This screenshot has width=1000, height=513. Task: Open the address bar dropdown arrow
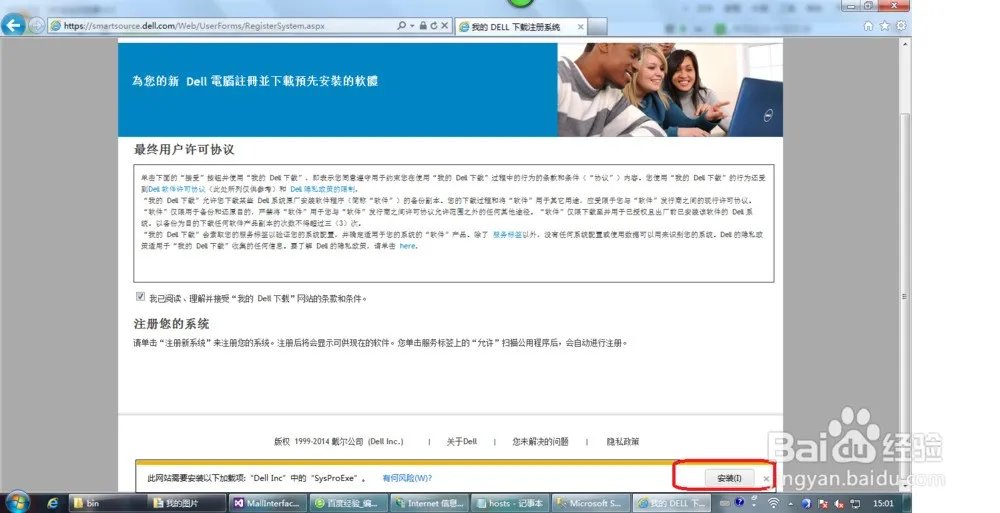tap(412, 26)
